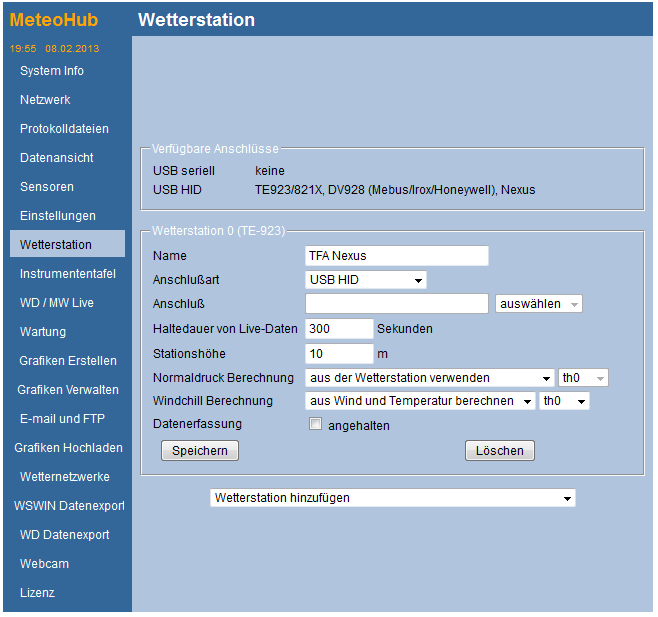Screen dimensions: 658x617
Task: Go to the Netzwerk page
Action: pos(45,100)
